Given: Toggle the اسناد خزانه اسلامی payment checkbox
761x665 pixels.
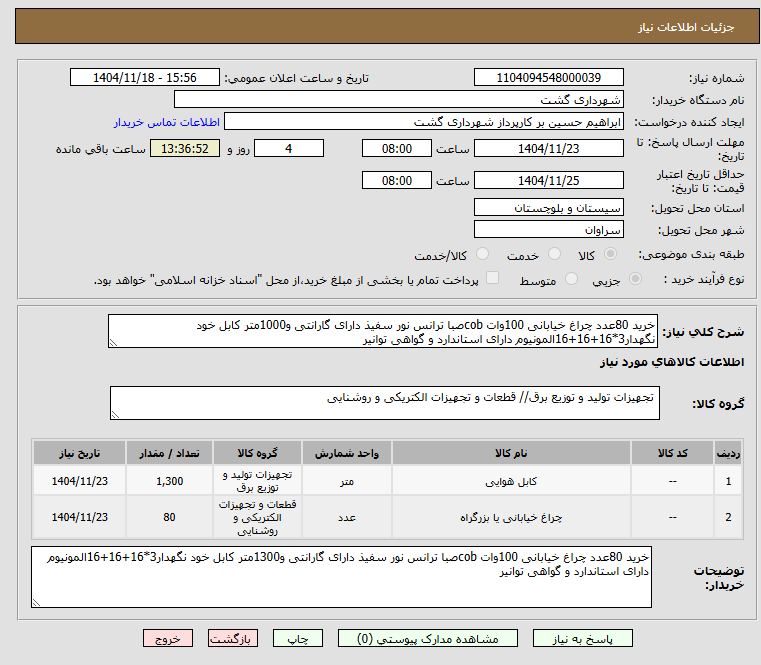Looking at the screenshot, I should coord(493,278).
